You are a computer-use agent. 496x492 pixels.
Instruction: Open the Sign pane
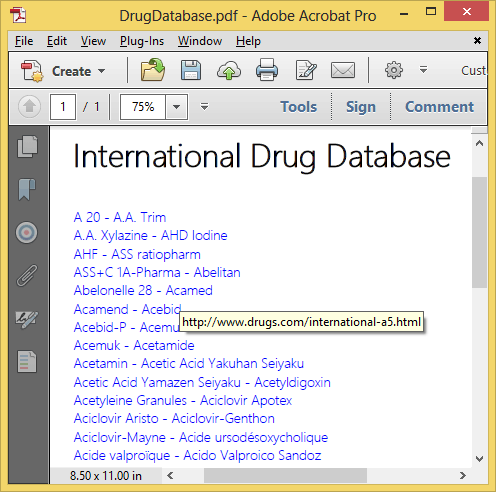(361, 107)
